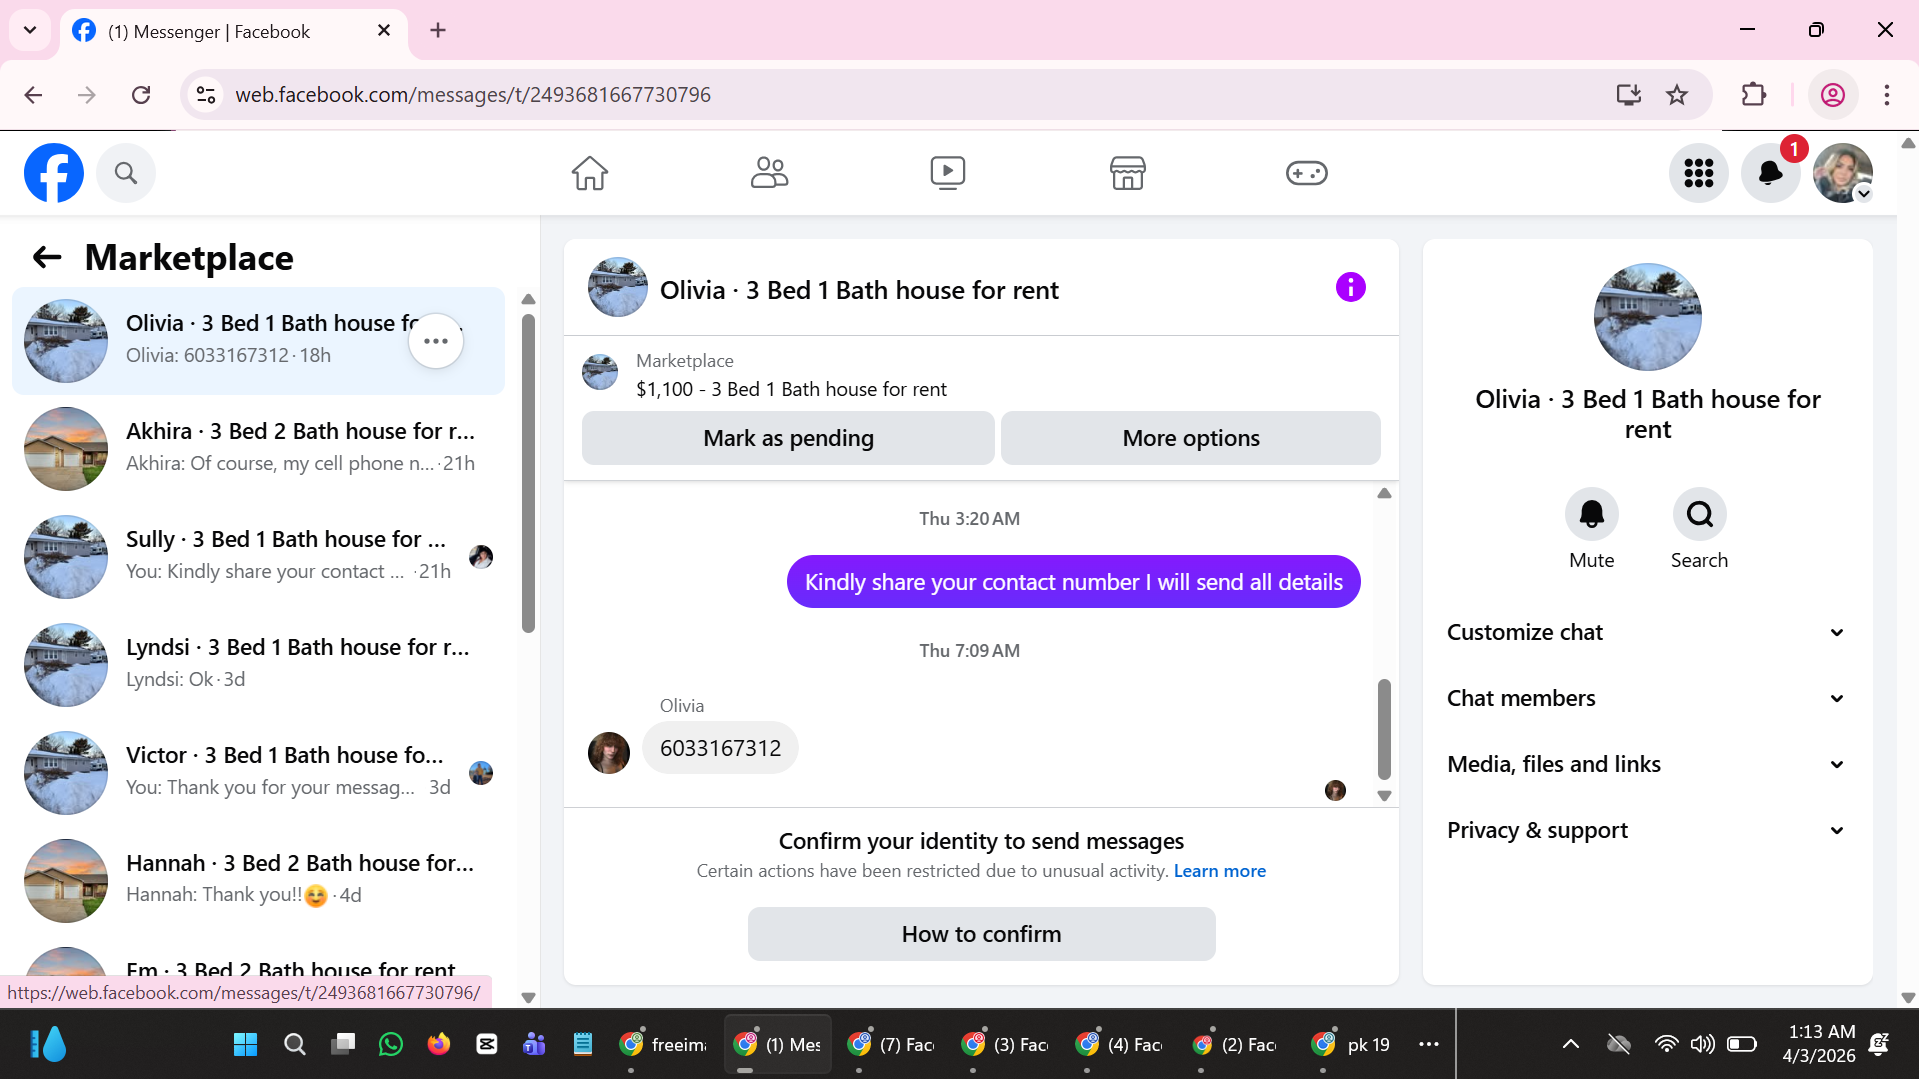Open the Friends icon in top navigation

click(x=769, y=173)
